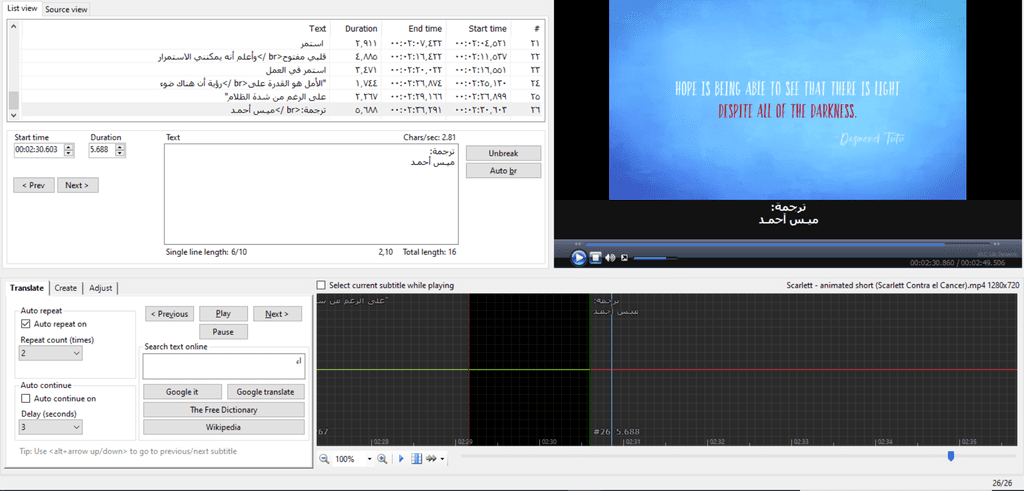
Task: Open the Translate tab
Action: click(27, 288)
